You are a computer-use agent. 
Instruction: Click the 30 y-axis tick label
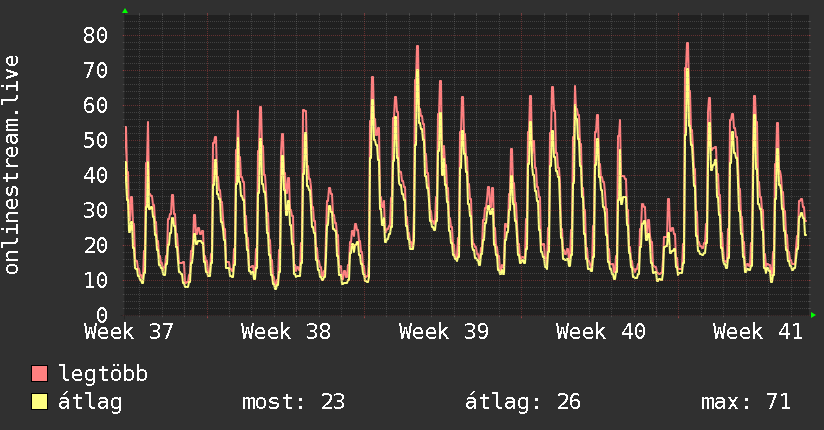[x=96, y=210]
